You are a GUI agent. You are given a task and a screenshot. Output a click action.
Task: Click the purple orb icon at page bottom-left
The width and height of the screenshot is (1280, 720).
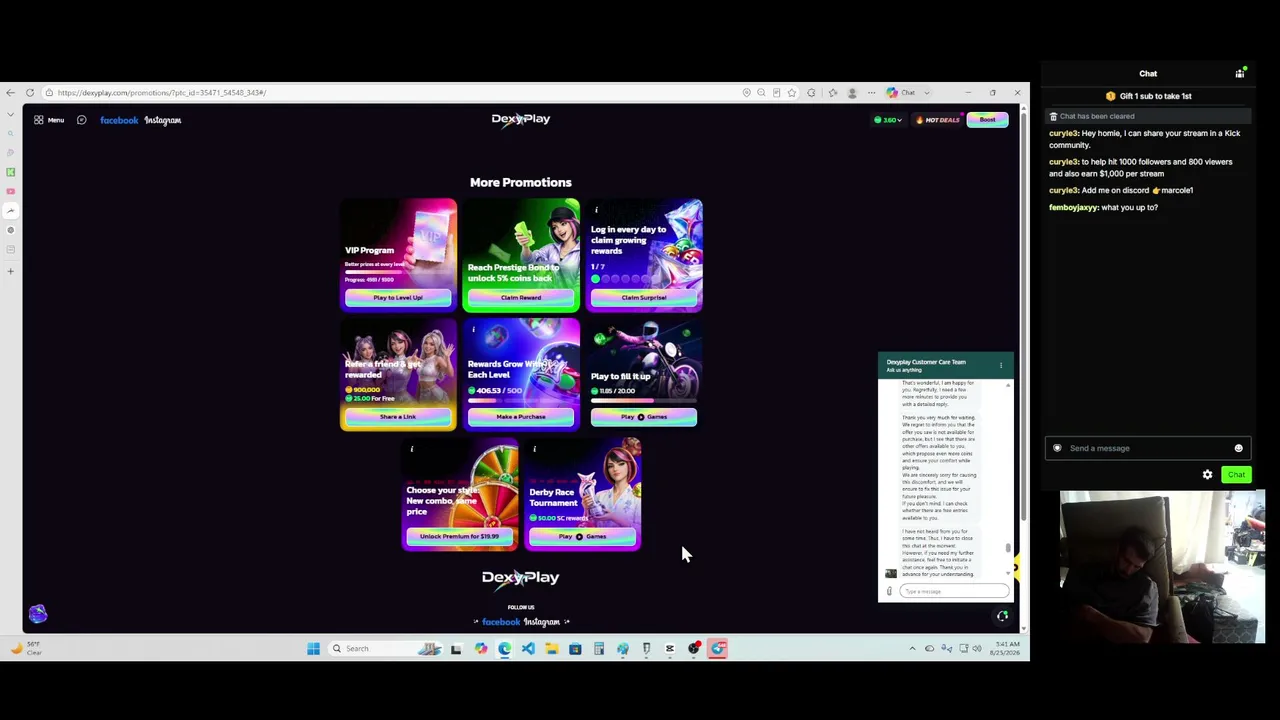(x=38, y=614)
